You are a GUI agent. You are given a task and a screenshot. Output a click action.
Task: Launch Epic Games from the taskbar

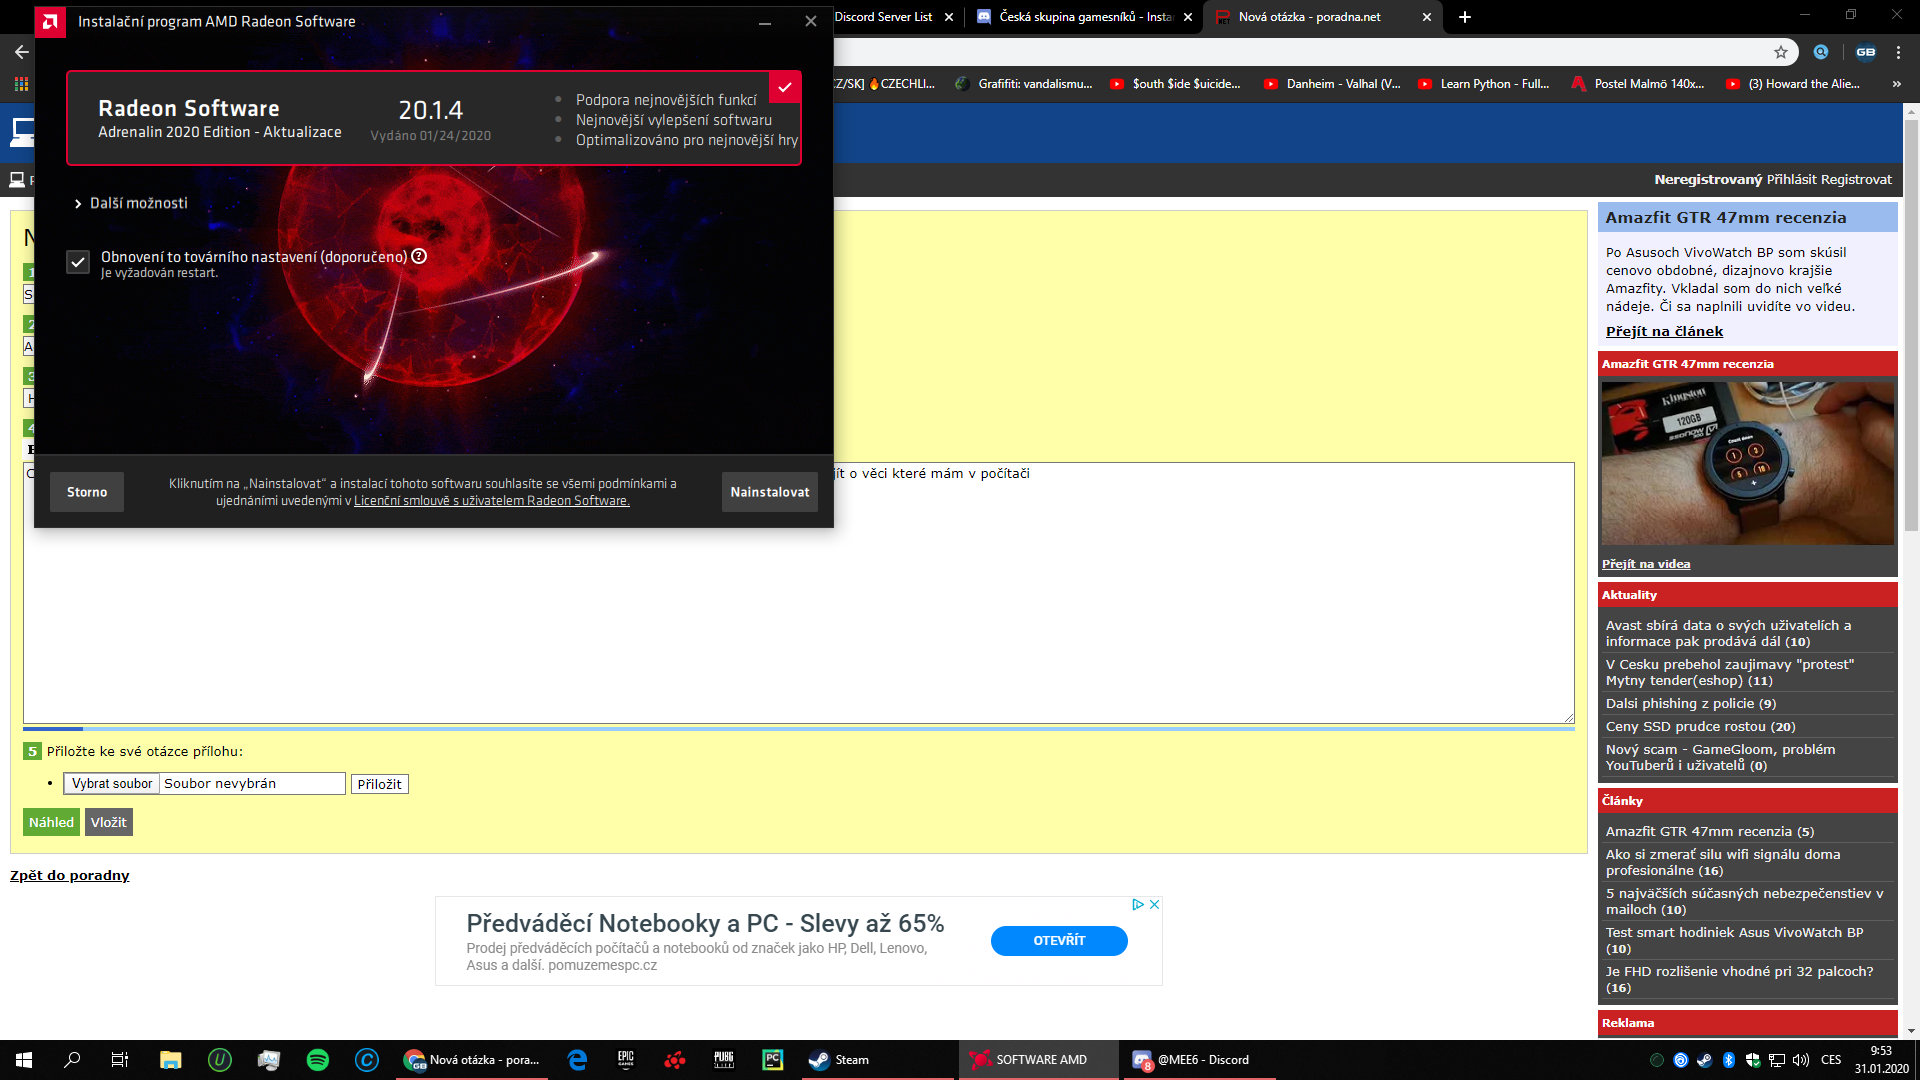tap(626, 1060)
